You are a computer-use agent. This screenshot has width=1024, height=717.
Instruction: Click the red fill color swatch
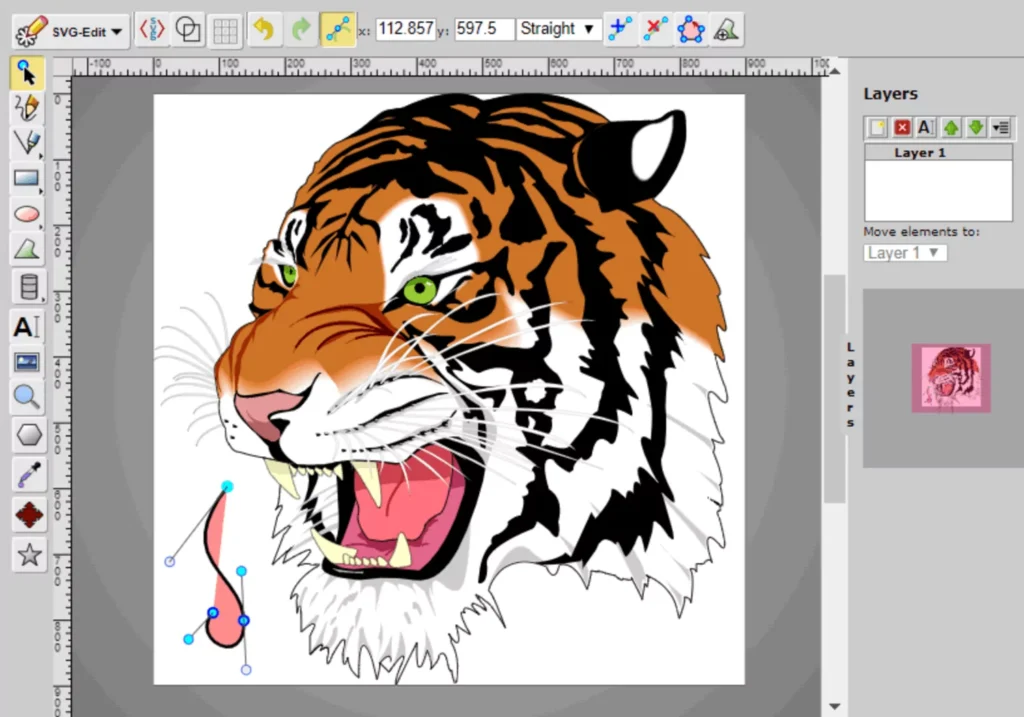tap(27, 513)
